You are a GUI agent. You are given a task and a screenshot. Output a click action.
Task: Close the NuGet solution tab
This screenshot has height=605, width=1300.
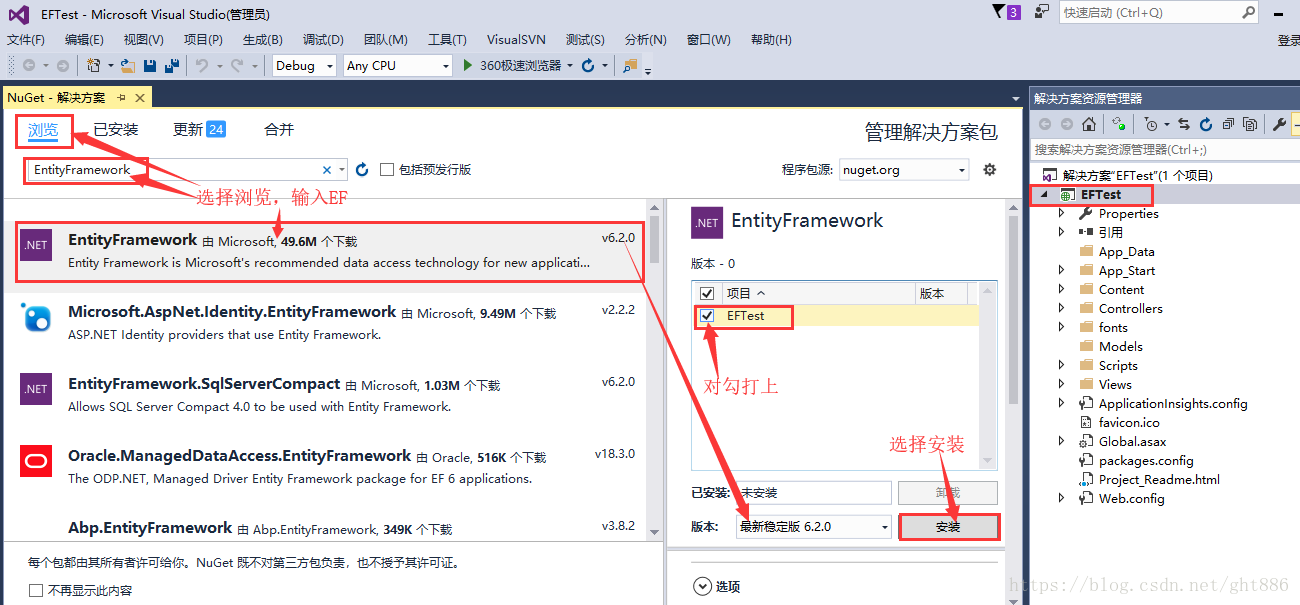click(x=140, y=97)
